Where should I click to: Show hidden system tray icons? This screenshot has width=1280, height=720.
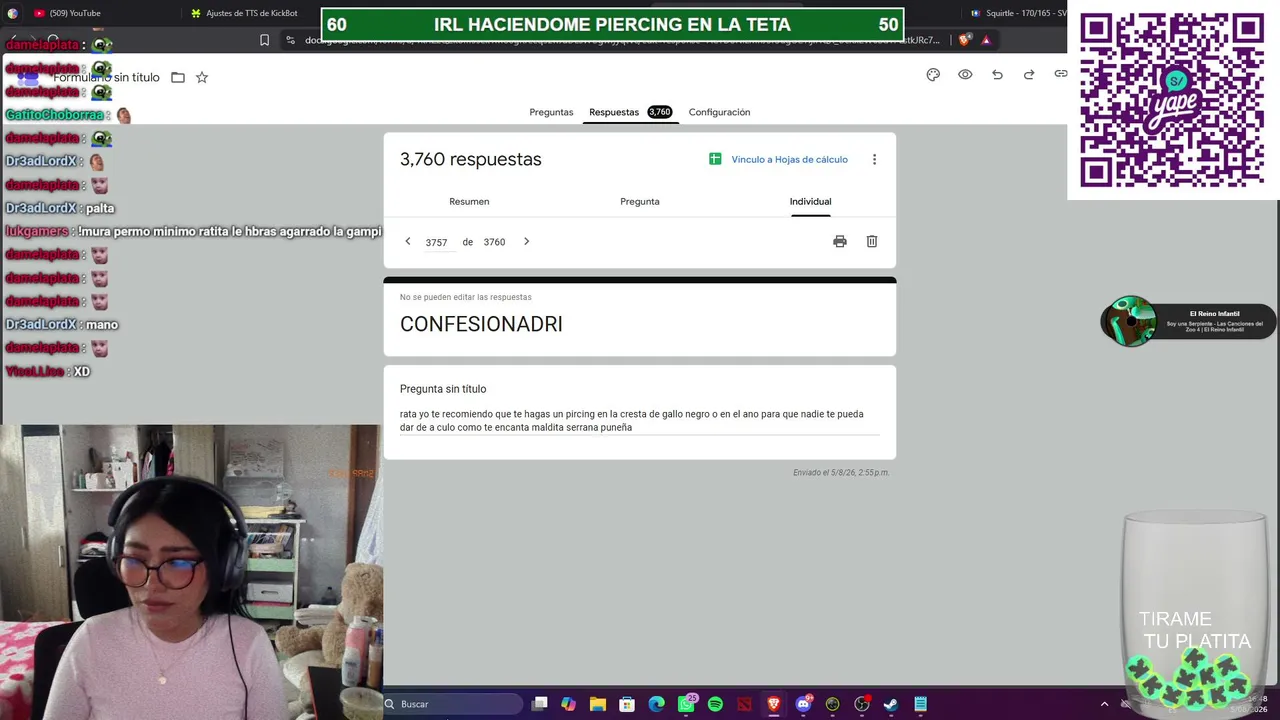pos(1104,704)
